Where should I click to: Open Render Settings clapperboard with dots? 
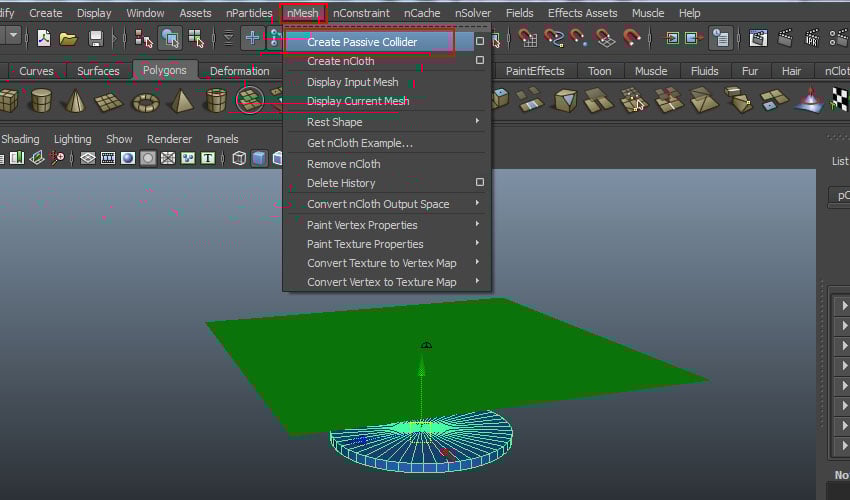840,38
